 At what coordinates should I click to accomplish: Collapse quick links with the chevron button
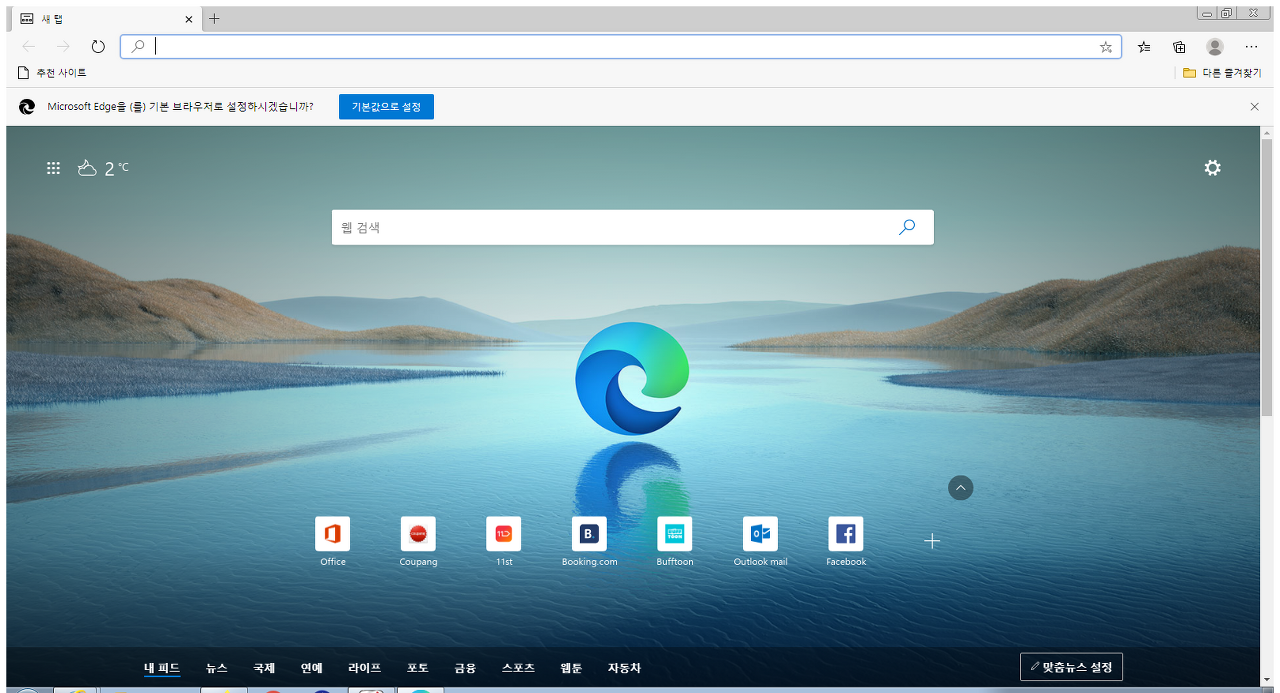pyautogui.click(x=960, y=488)
